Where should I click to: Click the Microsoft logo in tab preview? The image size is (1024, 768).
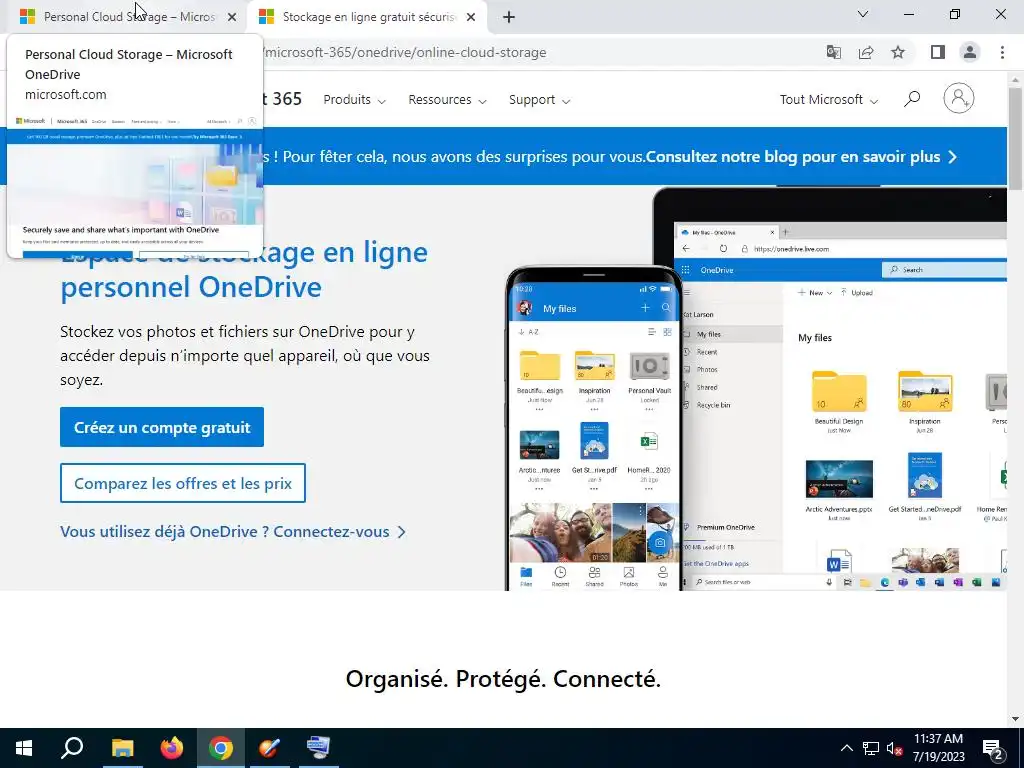pos(30,121)
